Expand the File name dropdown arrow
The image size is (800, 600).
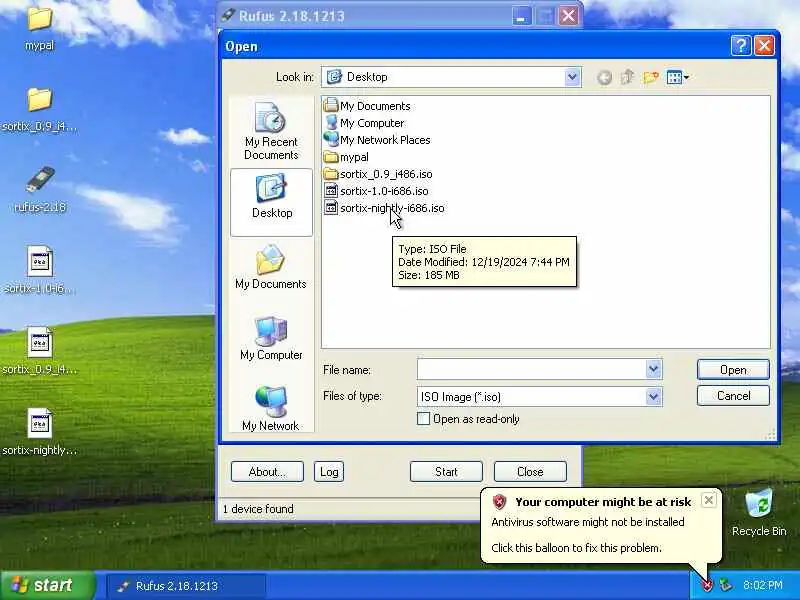[x=653, y=369]
